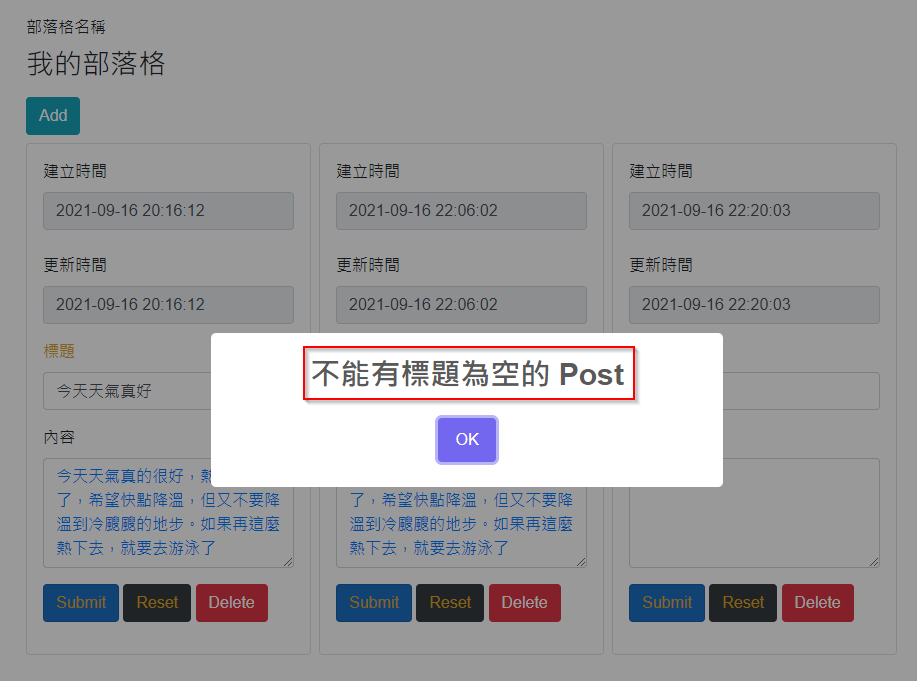The width and height of the screenshot is (917, 681).
Task: Delete the post created 22:20:03
Action: [818, 603]
